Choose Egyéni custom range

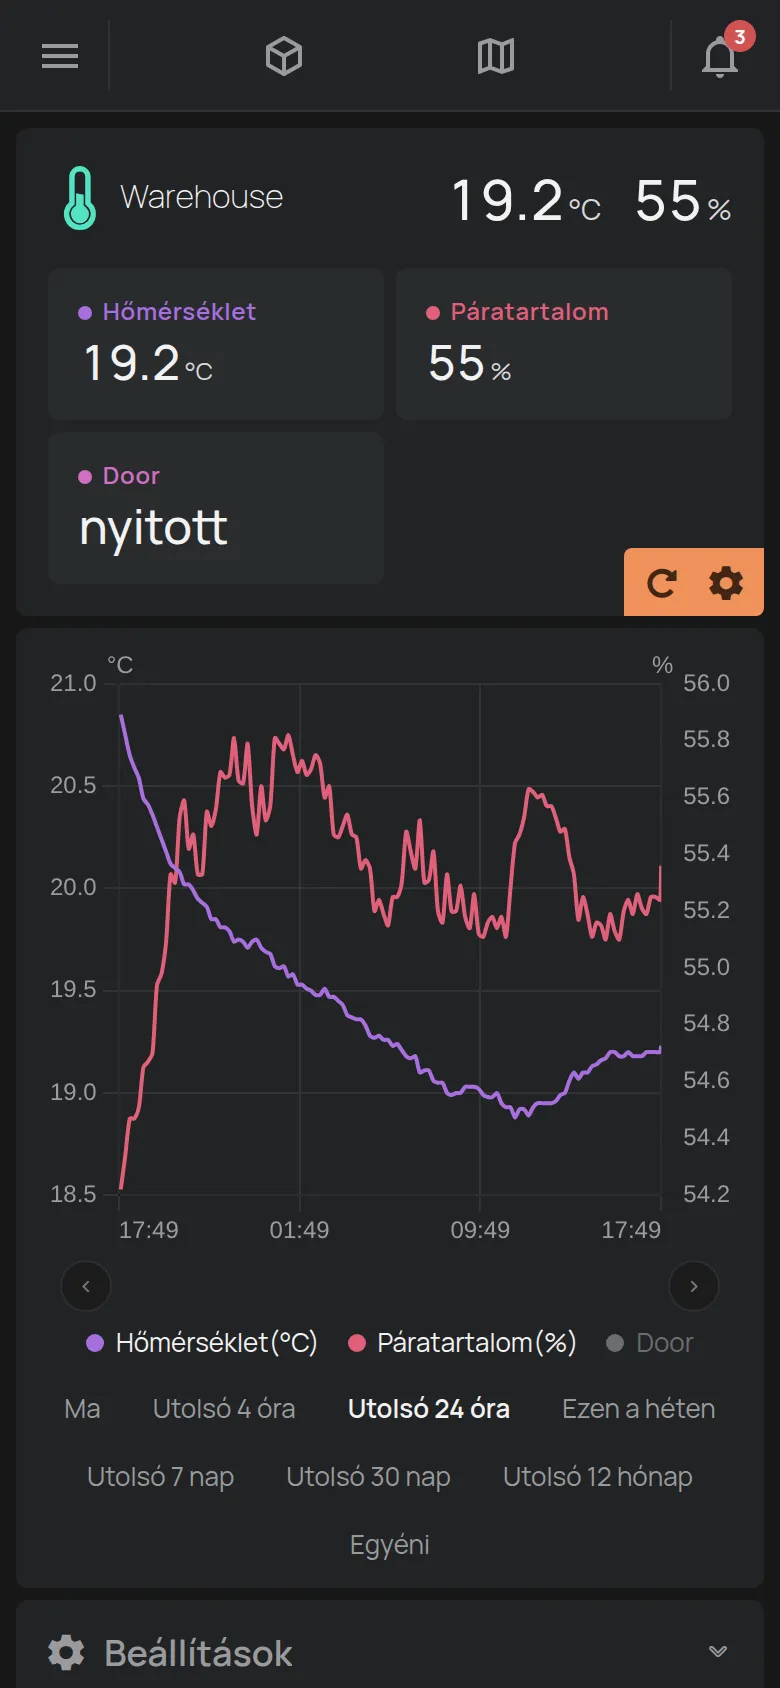390,1545
